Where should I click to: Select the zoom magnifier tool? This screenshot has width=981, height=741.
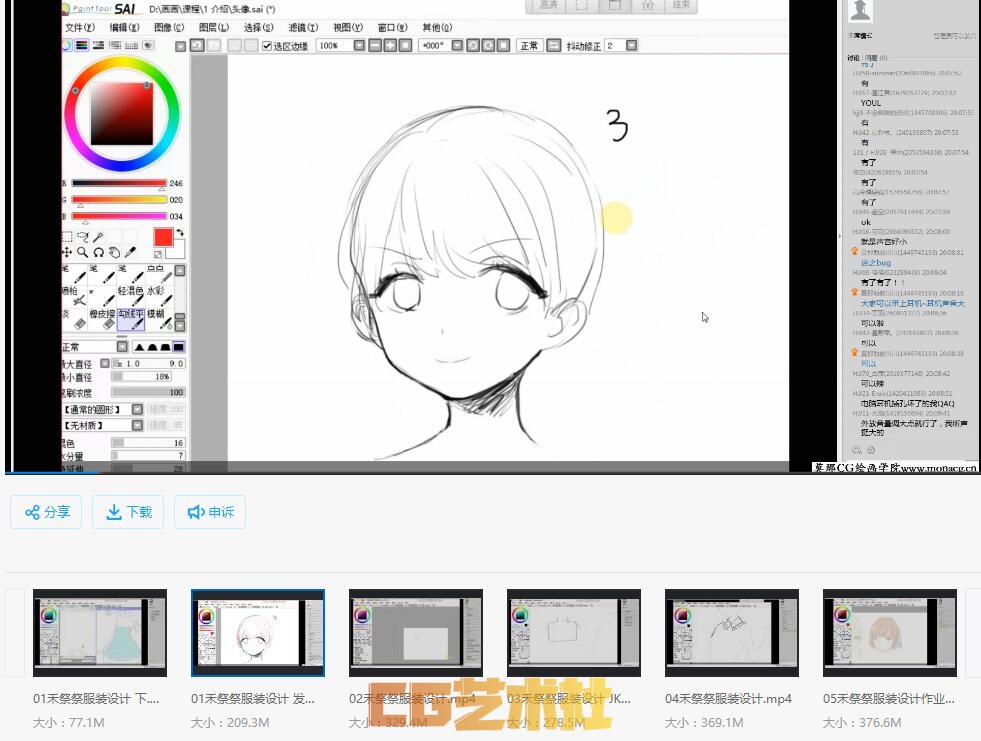pos(83,252)
